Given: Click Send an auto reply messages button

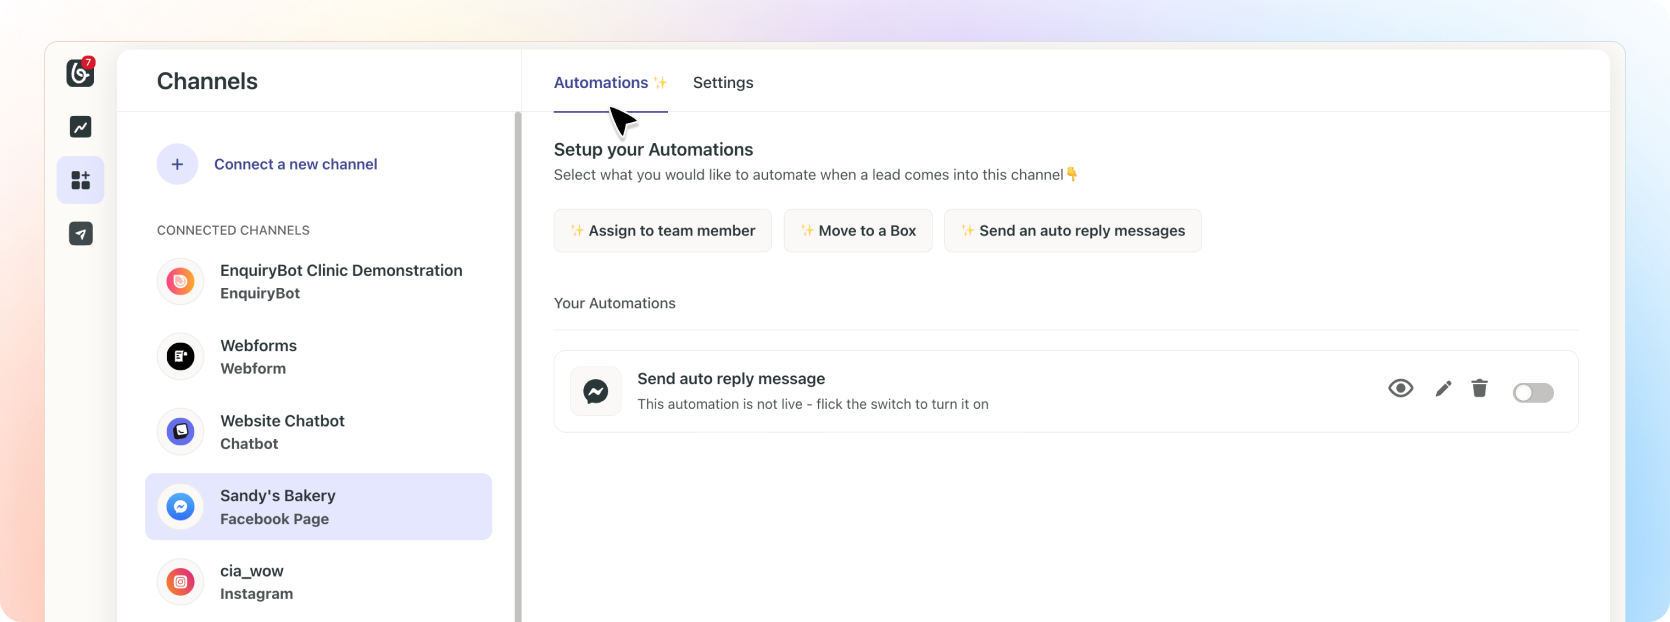Looking at the screenshot, I should click(1072, 231).
